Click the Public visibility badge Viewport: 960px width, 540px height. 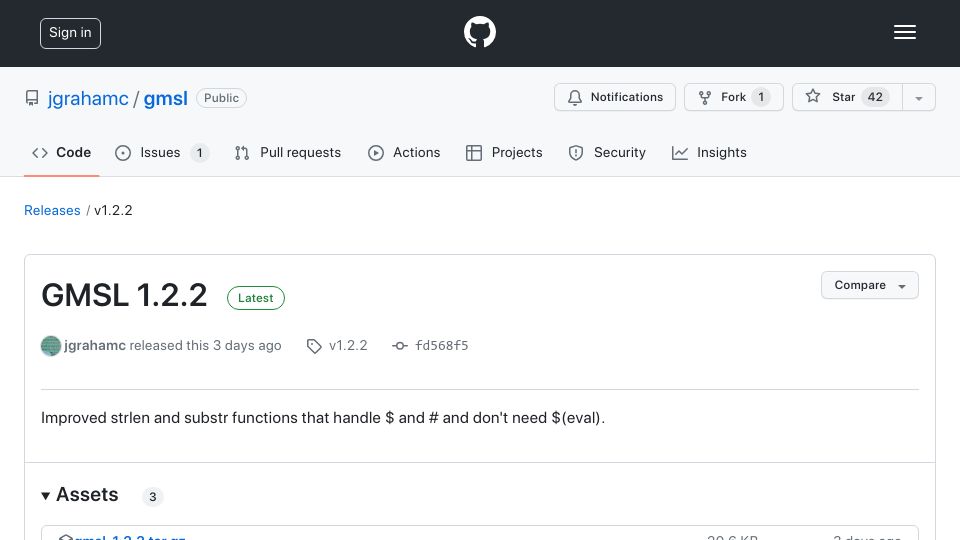coord(221,98)
